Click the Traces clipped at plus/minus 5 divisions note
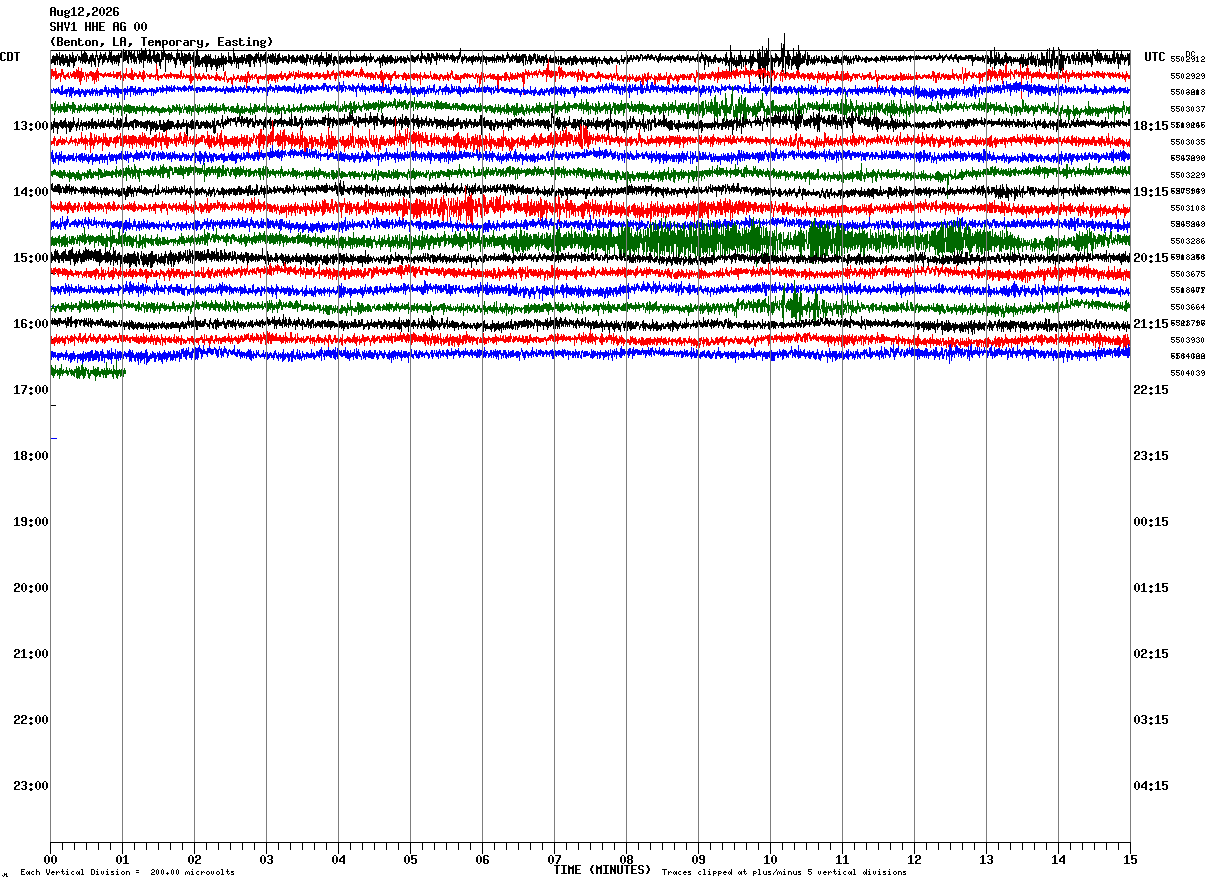This screenshot has width=1210, height=886. pos(784,873)
